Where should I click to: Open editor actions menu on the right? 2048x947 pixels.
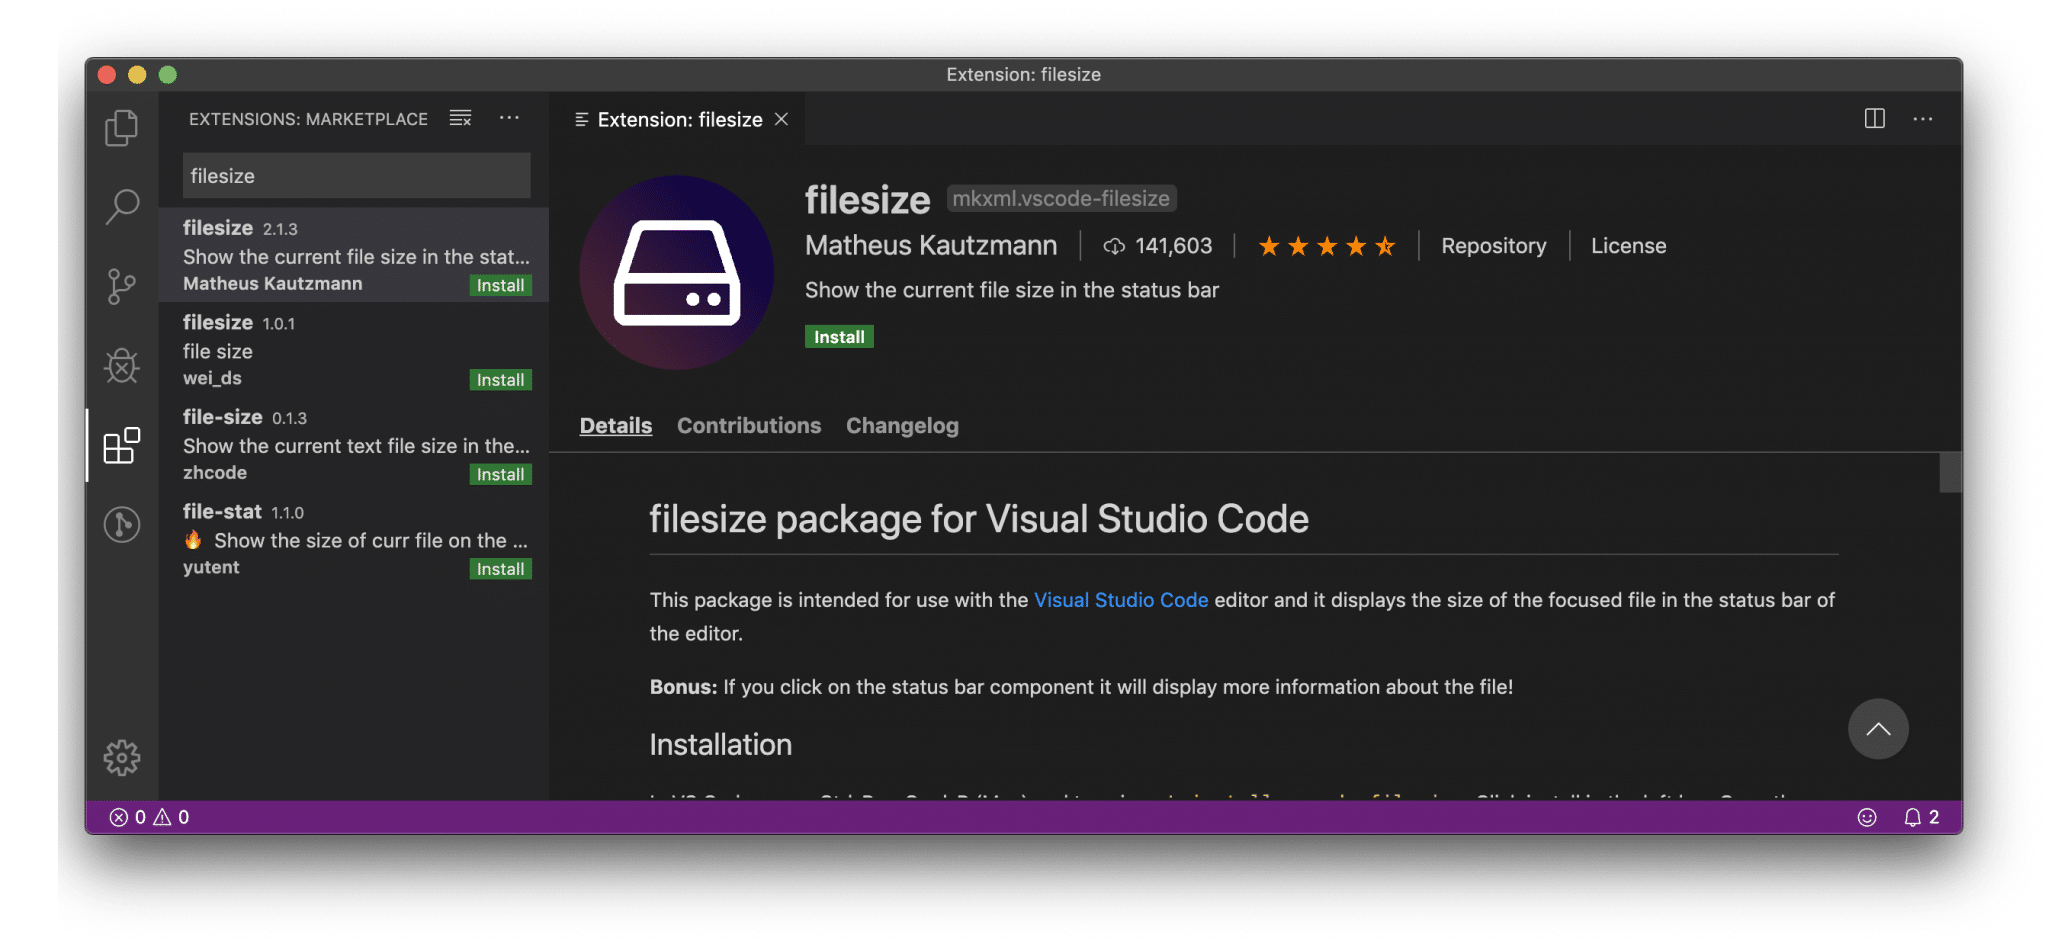pyautogui.click(x=1923, y=119)
